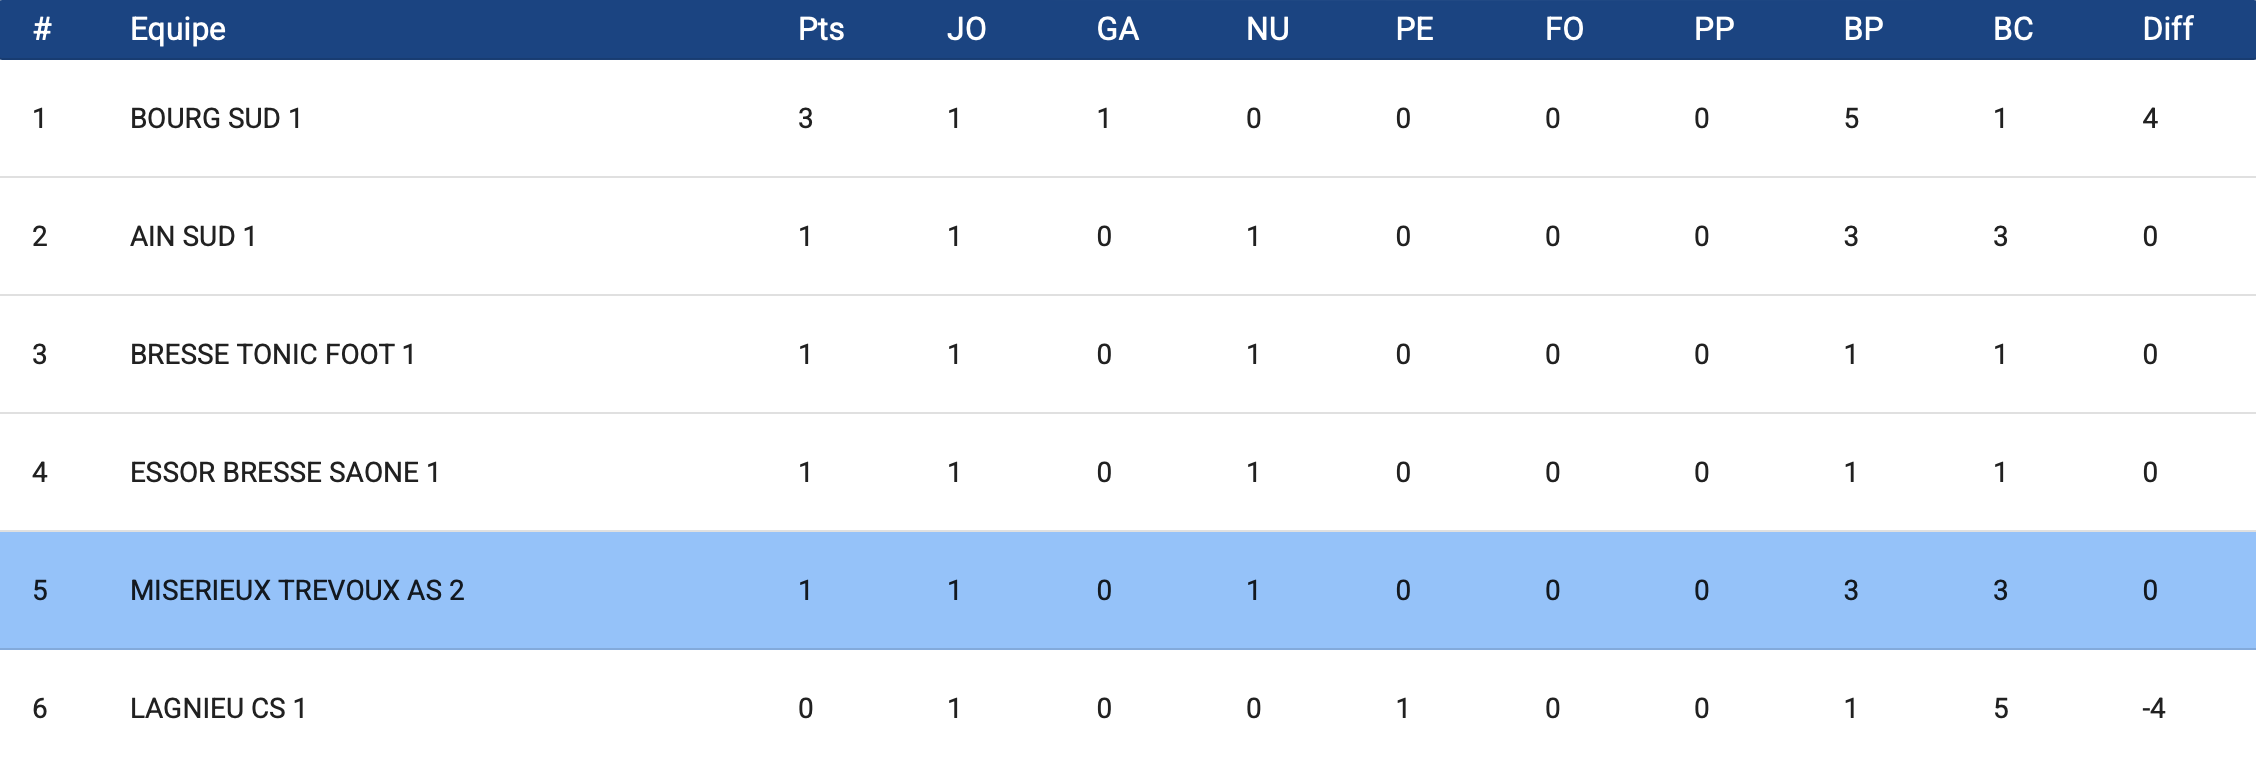Open the LAGNIEU CS 1 team
This screenshot has height=766, width=2256.
point(218,708)
